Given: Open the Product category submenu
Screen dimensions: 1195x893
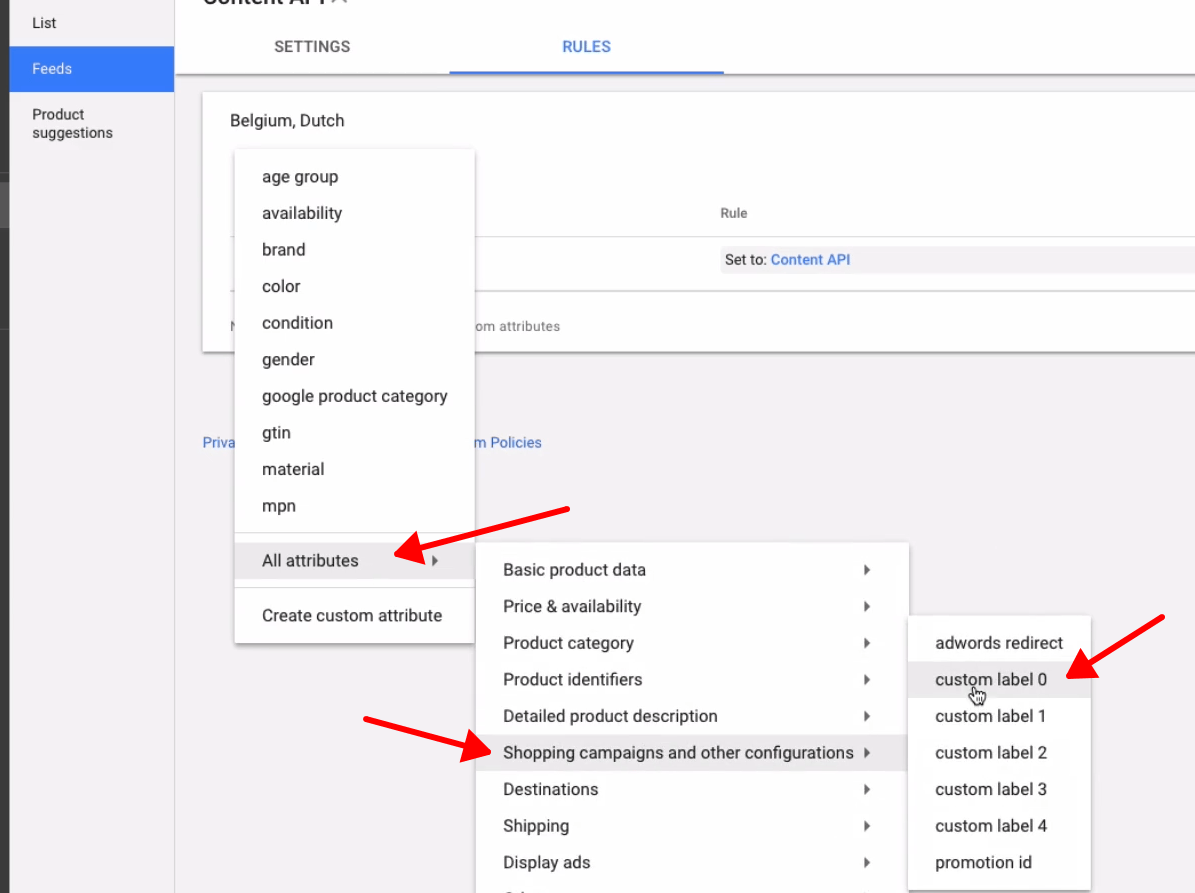Looking at the screenshot, I should pyautogui.click(x=568, y=643).
